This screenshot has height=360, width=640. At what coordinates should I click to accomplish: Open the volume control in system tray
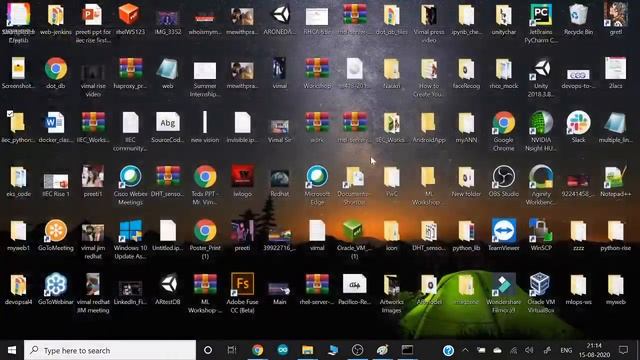(529, 350)
